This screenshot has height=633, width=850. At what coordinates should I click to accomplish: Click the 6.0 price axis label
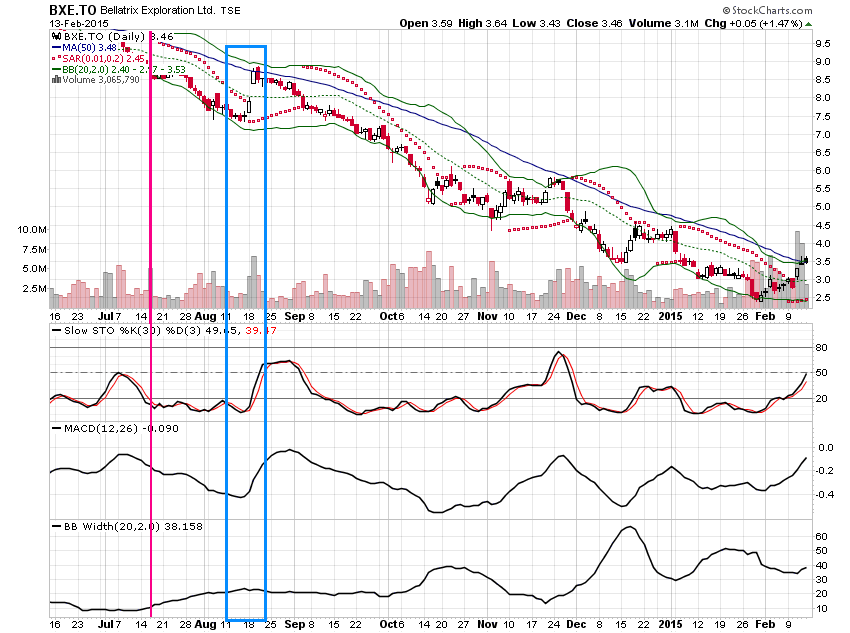tap(822, 170)
